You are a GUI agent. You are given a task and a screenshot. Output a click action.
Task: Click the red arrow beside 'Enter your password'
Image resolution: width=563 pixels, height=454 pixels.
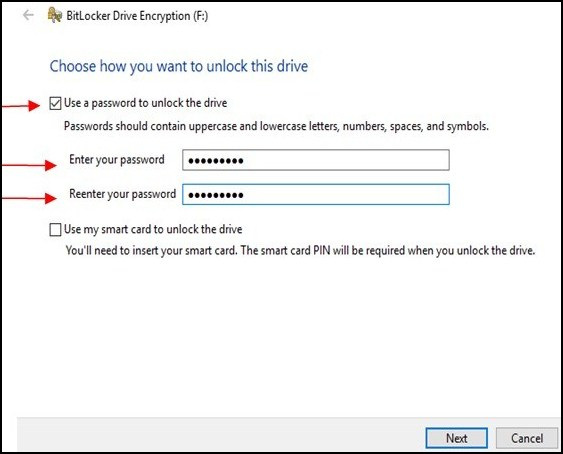30,165
